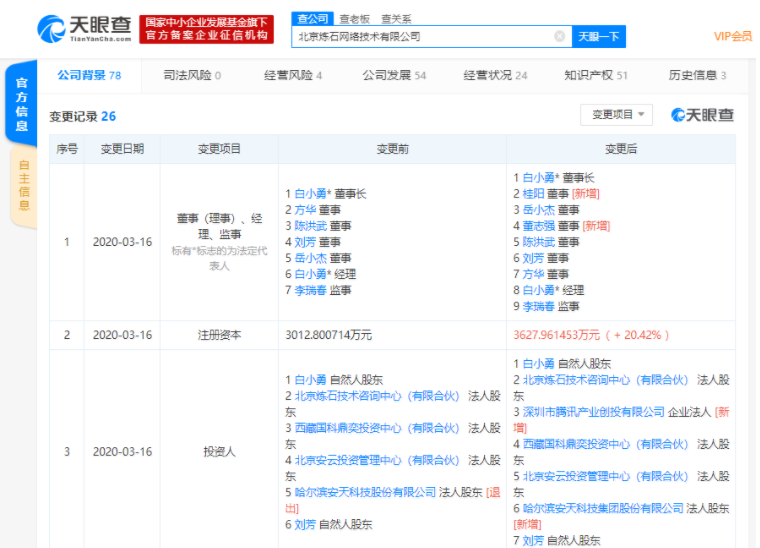Switch to the 查公司 search tab
This screenshot has width=760, height=548.
point(313,19)
